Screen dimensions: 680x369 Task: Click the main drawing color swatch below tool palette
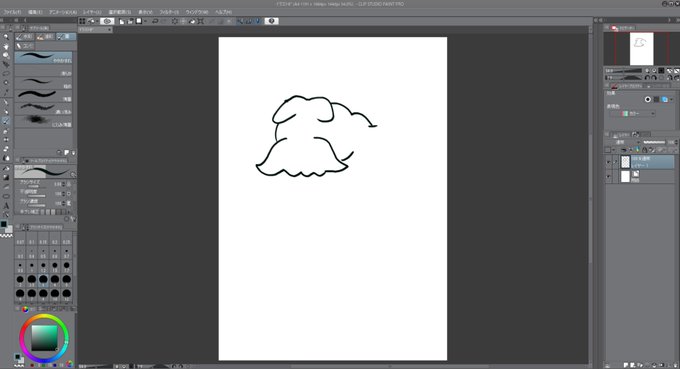[3, 224]
